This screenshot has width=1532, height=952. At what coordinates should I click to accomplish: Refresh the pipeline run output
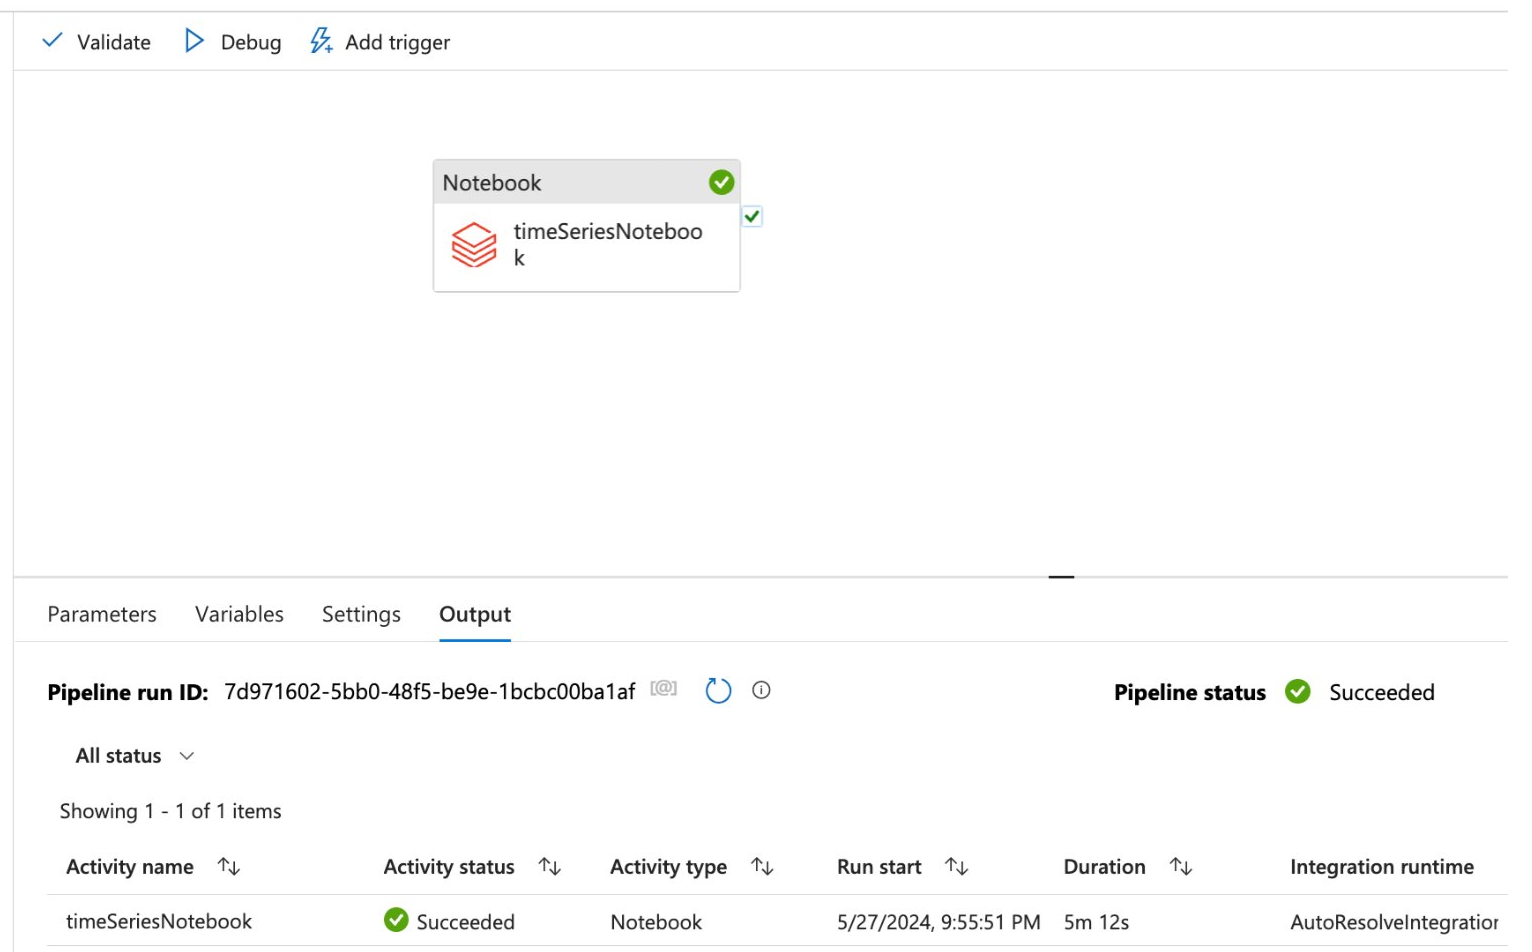coord(718,691)
